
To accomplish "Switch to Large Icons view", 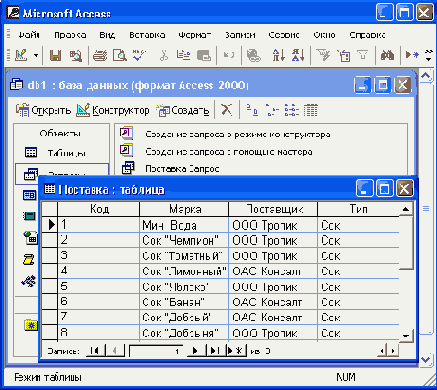I will (252, 110).
